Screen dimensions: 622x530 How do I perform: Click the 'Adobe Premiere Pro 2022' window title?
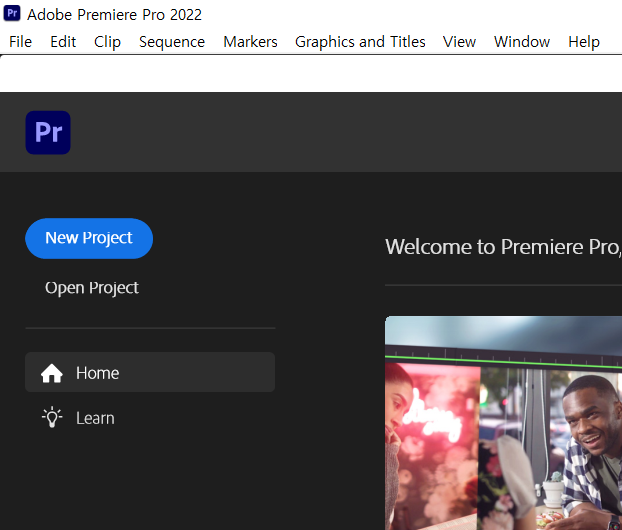click(x=115, y=15)
